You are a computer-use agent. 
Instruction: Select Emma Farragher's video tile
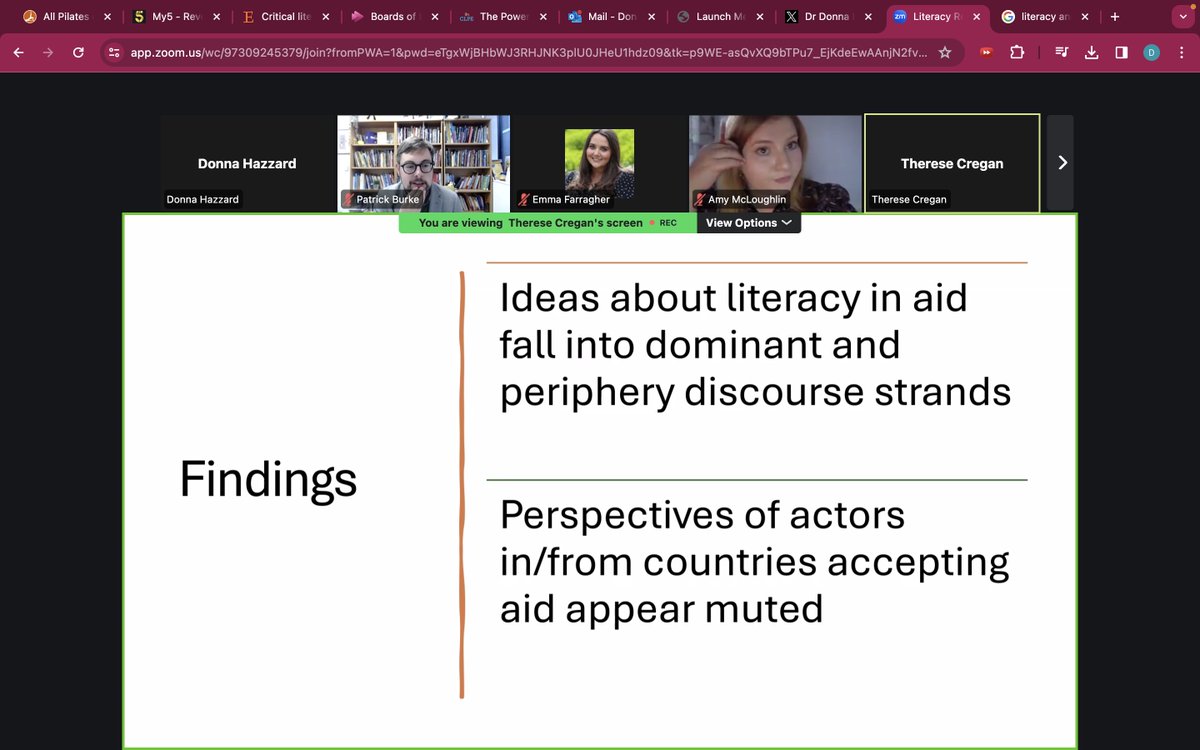(x=599, y=163)
